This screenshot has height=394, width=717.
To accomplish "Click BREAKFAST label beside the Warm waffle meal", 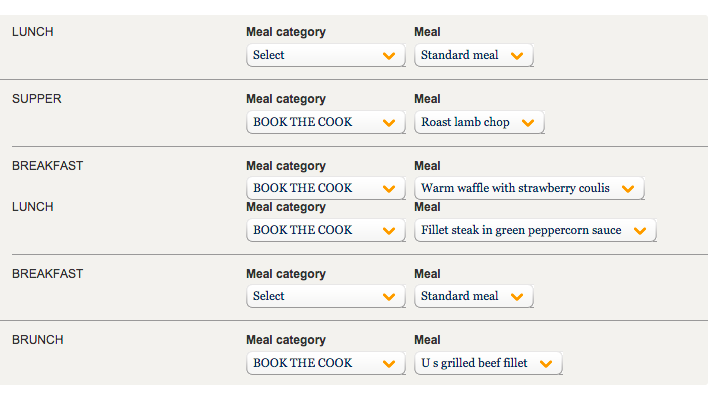I will [x=48, y=165].
